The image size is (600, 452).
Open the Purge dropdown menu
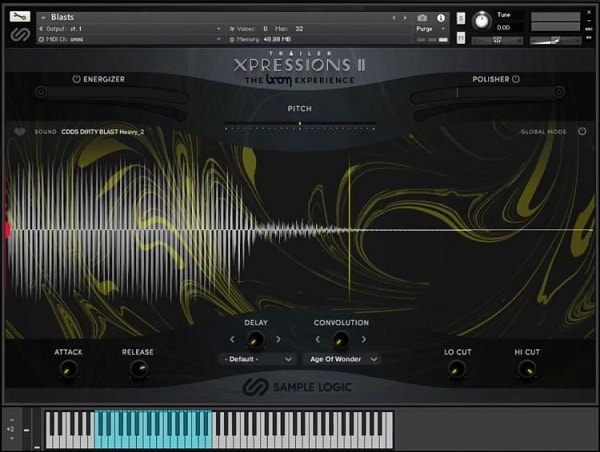pos(431,29)
